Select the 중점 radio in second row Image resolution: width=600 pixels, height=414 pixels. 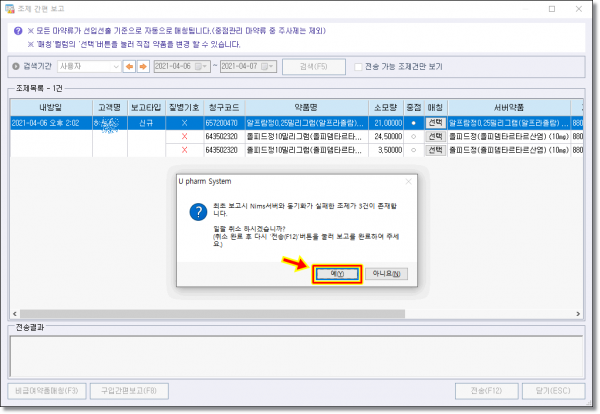413,137
